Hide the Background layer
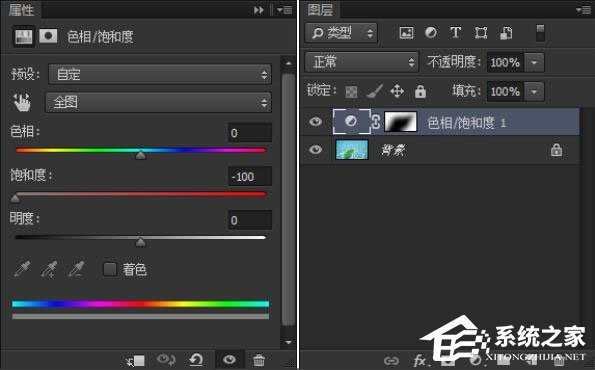This screenshot has height=370, width=595. click(x=315, y=150)
